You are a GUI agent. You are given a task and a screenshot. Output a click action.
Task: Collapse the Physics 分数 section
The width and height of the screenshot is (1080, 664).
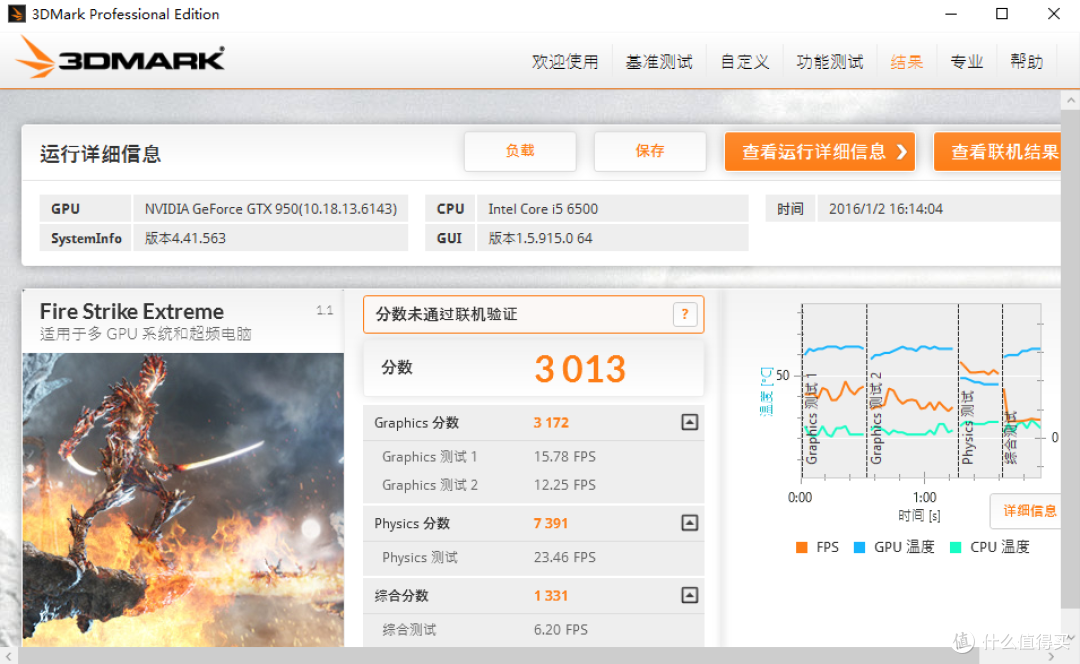tap(689, 523)
